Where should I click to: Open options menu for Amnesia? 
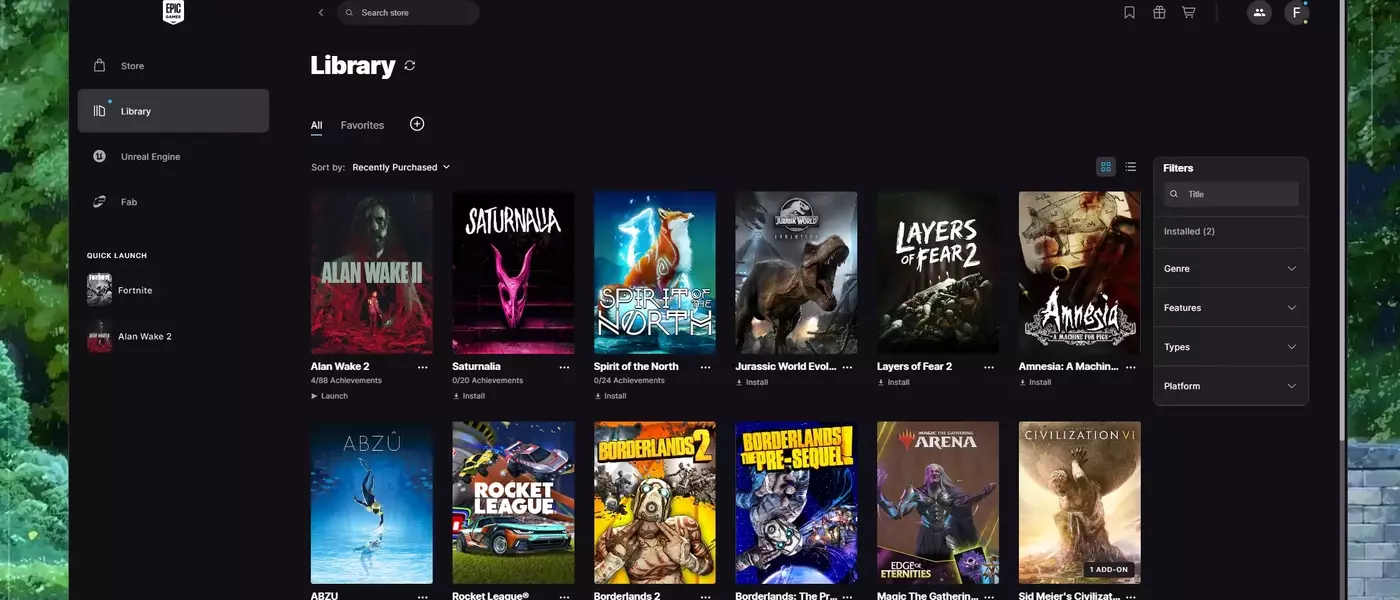(x=1131, y=367)
